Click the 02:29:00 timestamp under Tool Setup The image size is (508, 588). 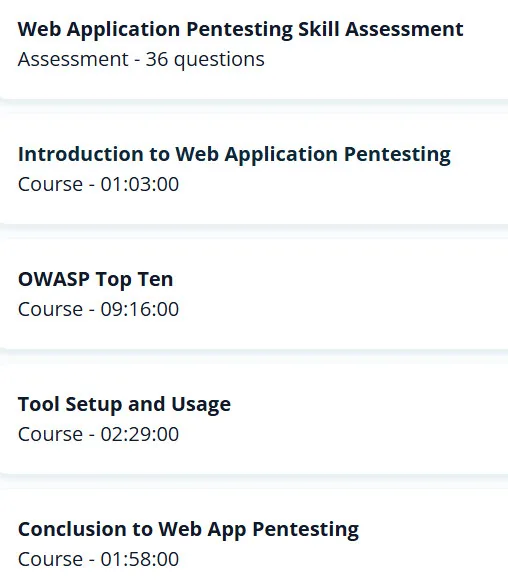point(140,434)
